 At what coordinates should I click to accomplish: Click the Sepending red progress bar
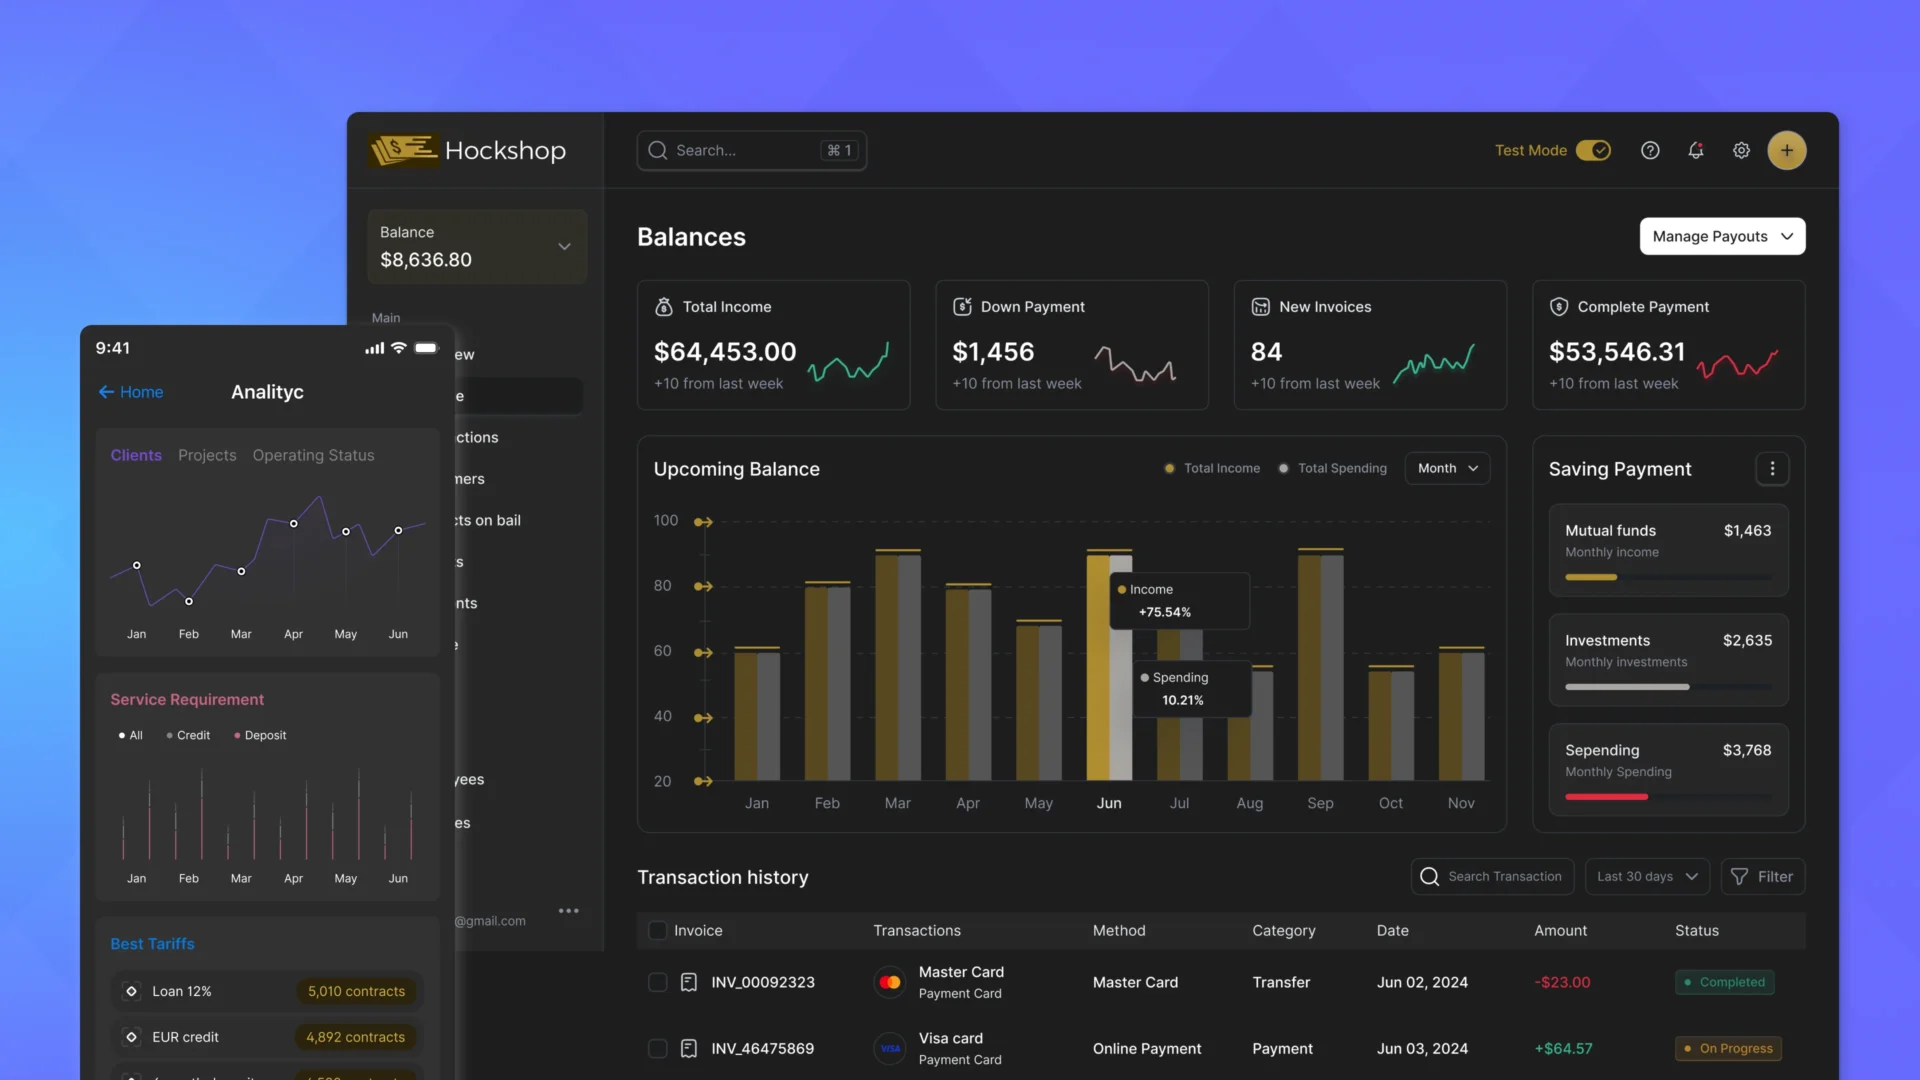[1606, 797]
